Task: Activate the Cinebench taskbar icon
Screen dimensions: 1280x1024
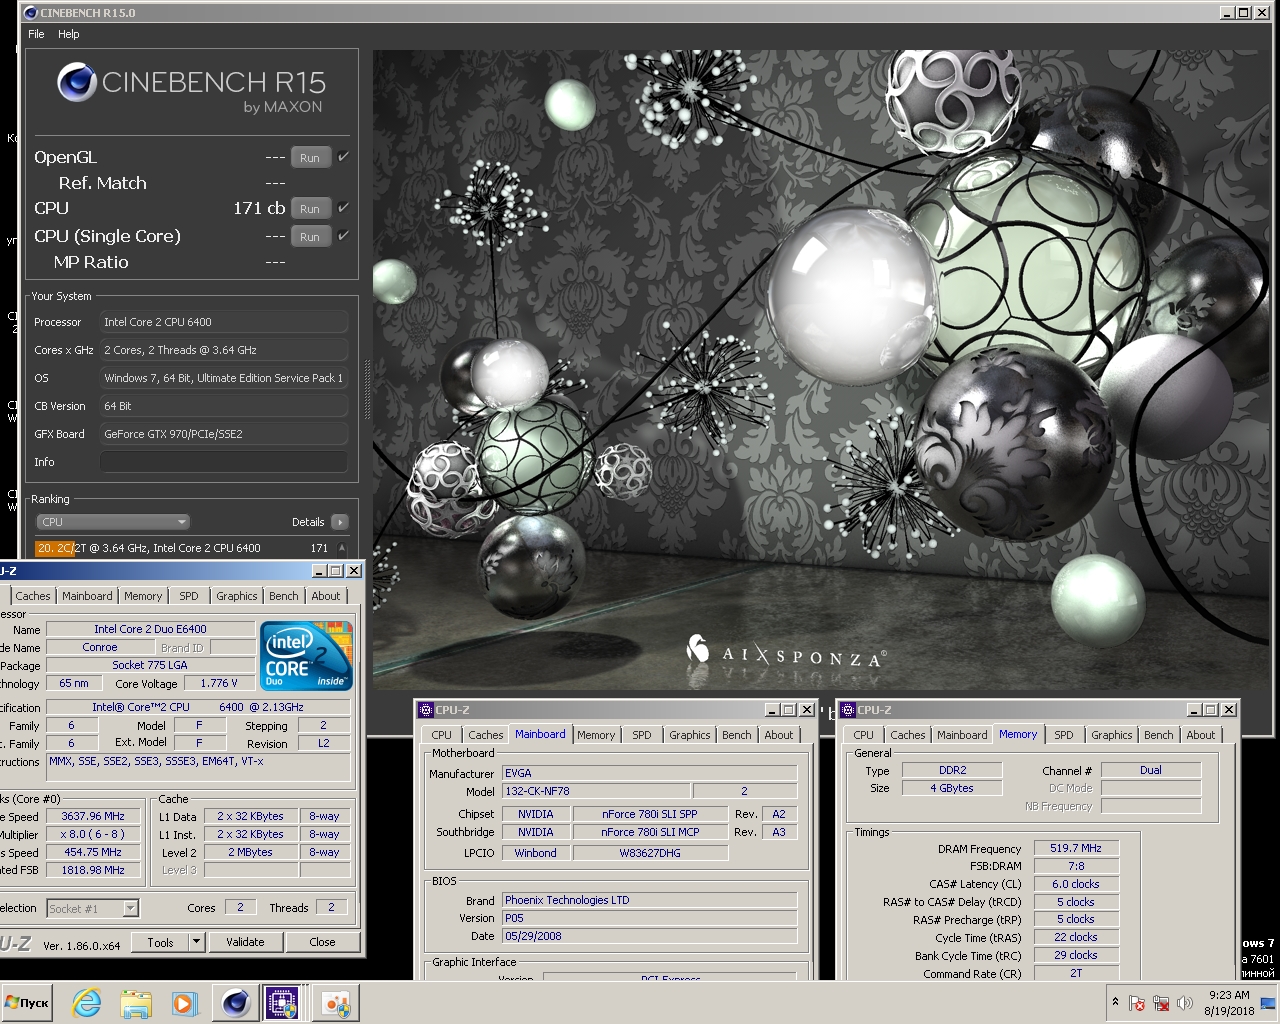Action: click(x=235, y=1002)
